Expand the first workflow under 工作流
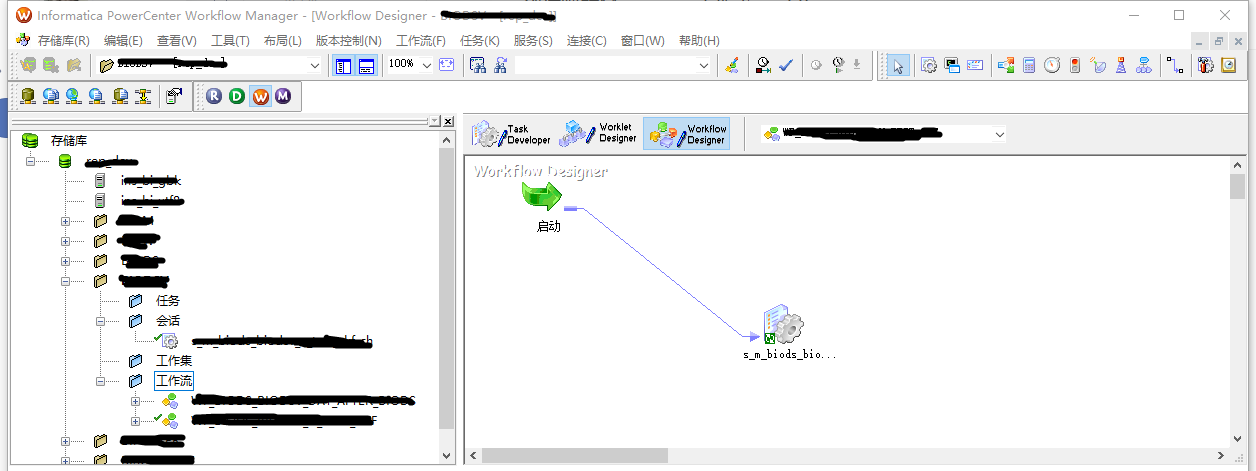 (135, 401)
